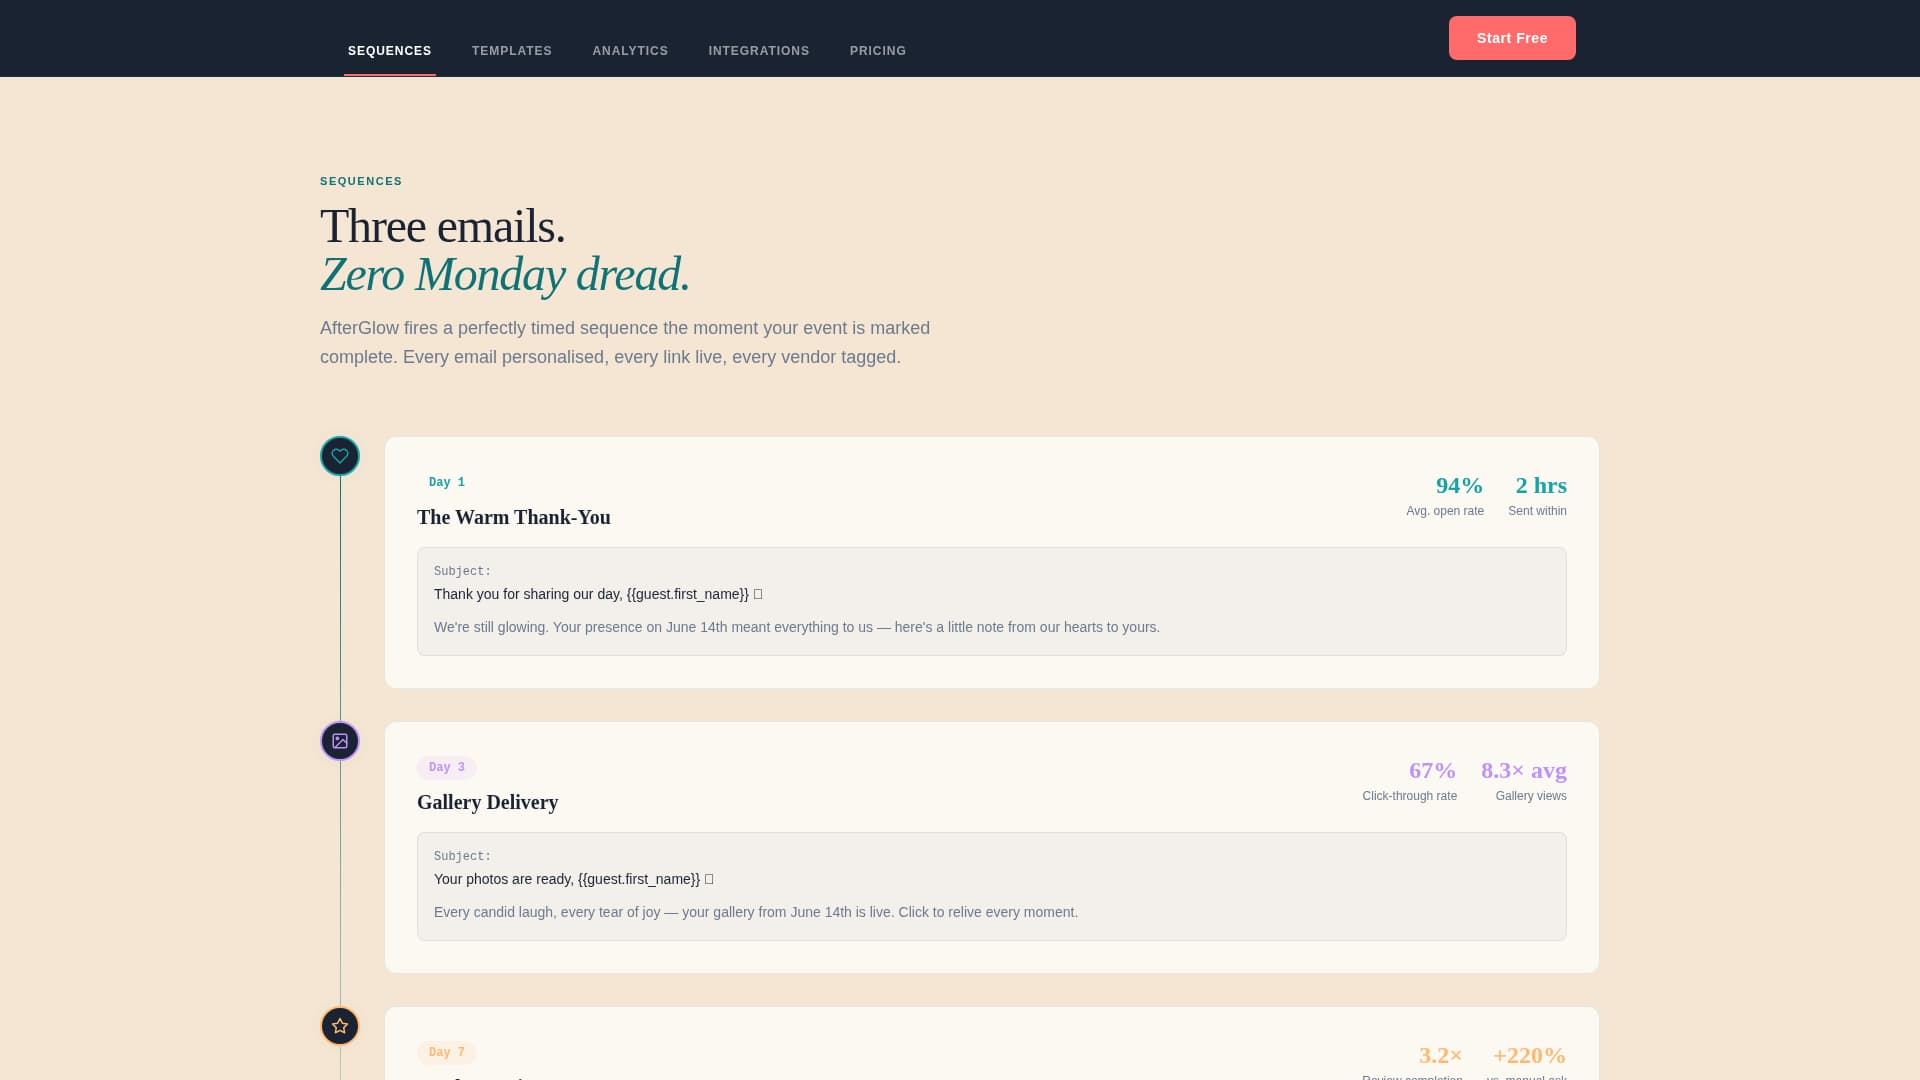Click the Day 3 badge on Gallery Delivery
The image size is (1920, 1080).
tap(446, 767)
